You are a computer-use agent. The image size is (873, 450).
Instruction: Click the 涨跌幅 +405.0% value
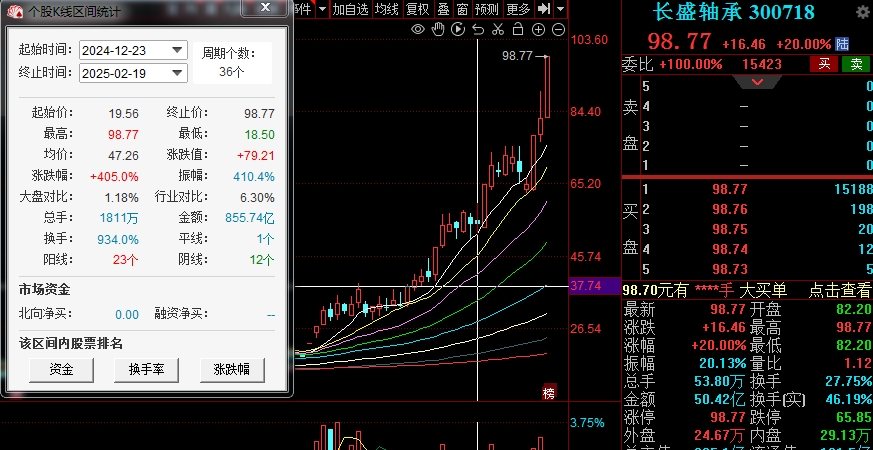[x=114, y=177]
